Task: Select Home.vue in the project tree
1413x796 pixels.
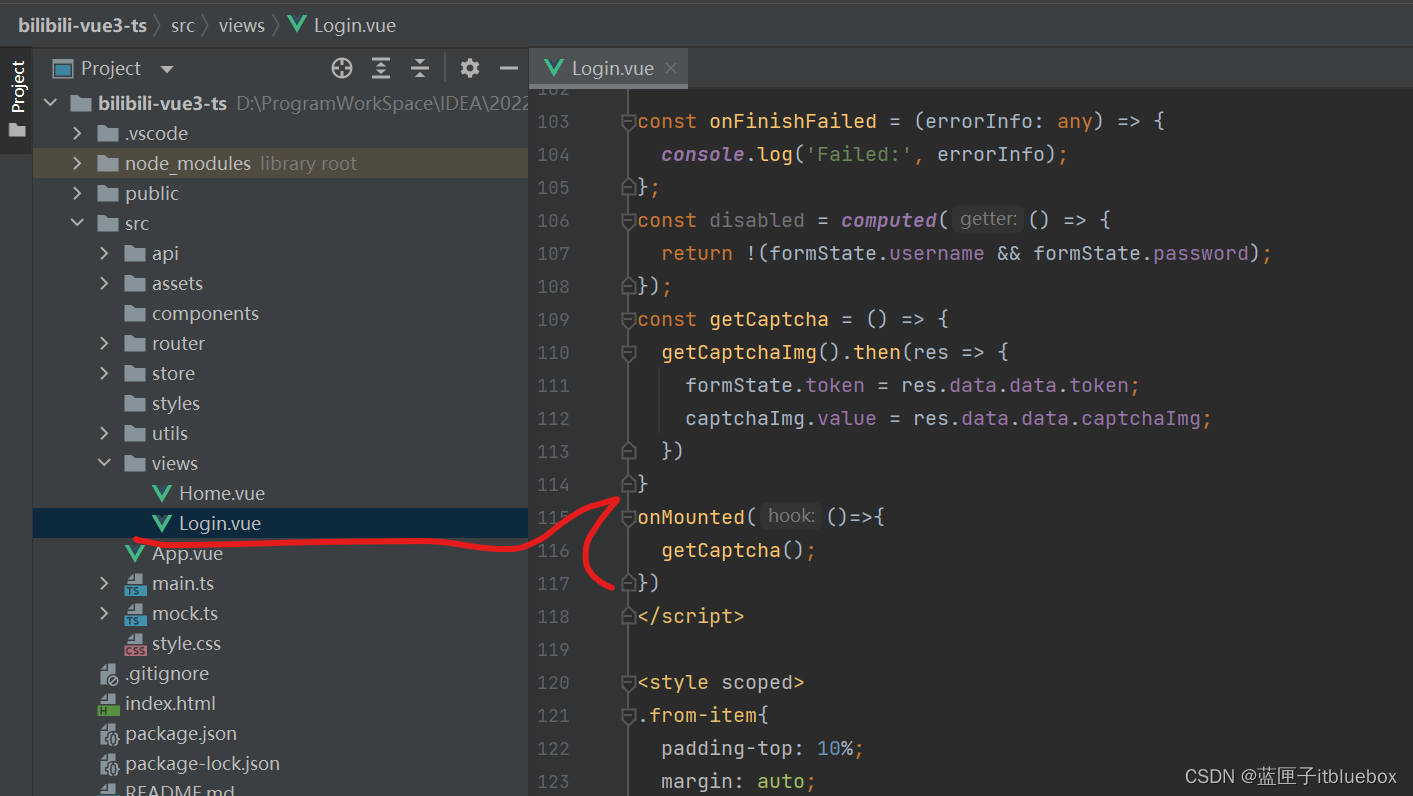Action: [x=221, y=493]
